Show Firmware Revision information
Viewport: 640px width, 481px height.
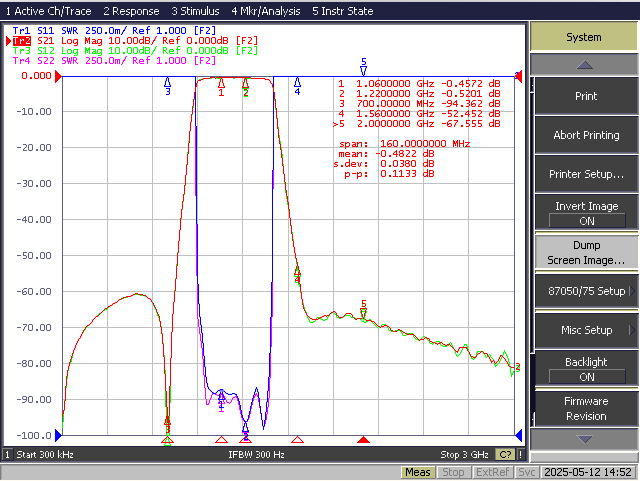tap(586, 408)
